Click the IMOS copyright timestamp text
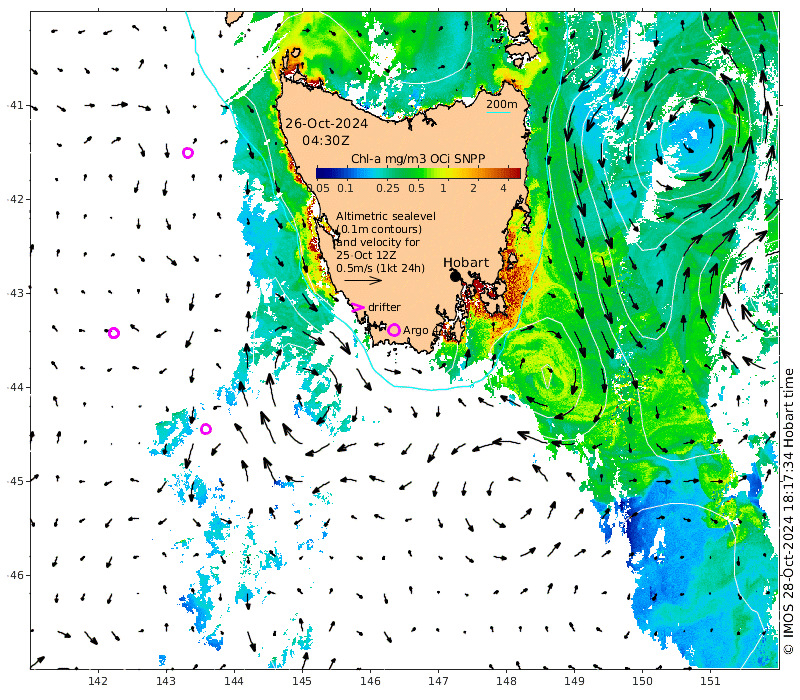Viewport: 800px width, 700px height. 789,511
